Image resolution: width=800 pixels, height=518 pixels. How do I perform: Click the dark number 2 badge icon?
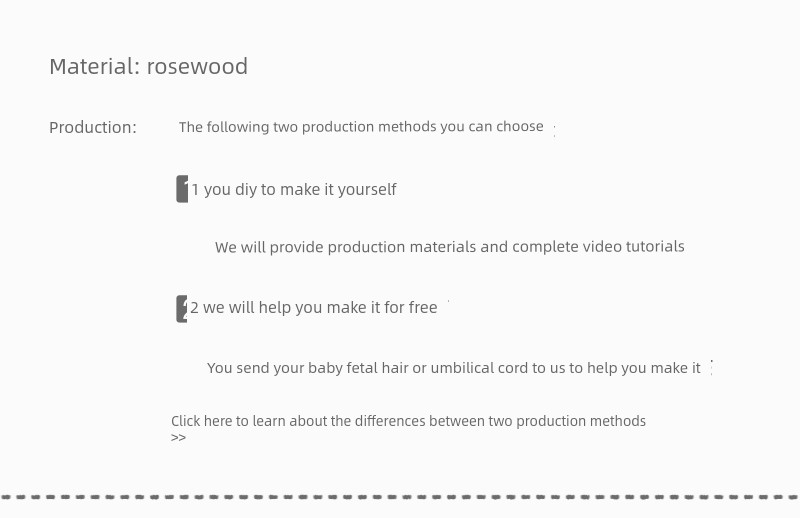tap(182, 308)
